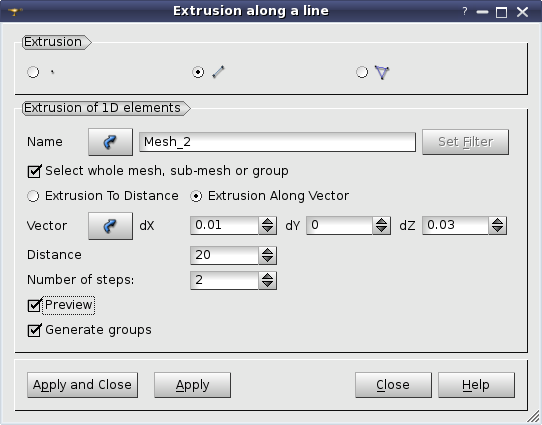The height and width of the screenshot is (425, 542).
Task: Click the Name selection arrow button
Action: (x=110, y=142)
